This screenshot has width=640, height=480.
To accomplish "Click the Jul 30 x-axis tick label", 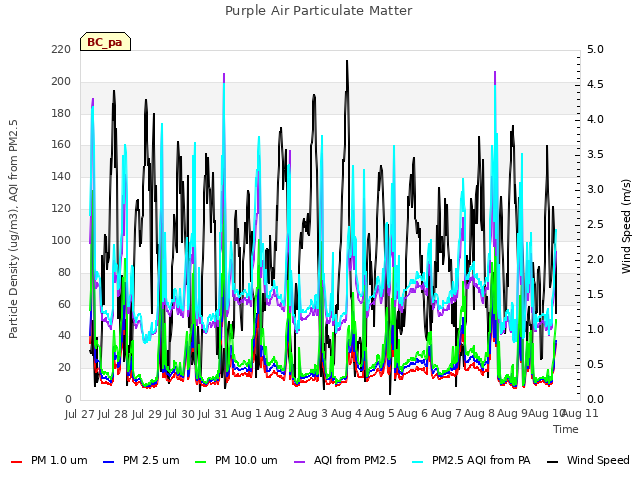I will [180, 414].
